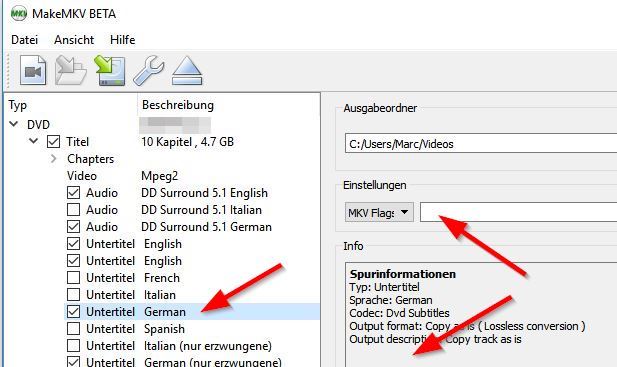Click the MKV Flags value text field

coord(519,212)
